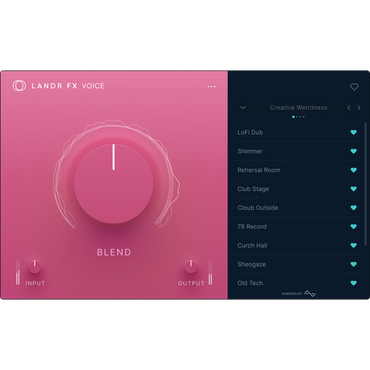The image size is (370, 370).
Task: Toggle the Club Stage favorite heart
Action: [x=354, y=189]
